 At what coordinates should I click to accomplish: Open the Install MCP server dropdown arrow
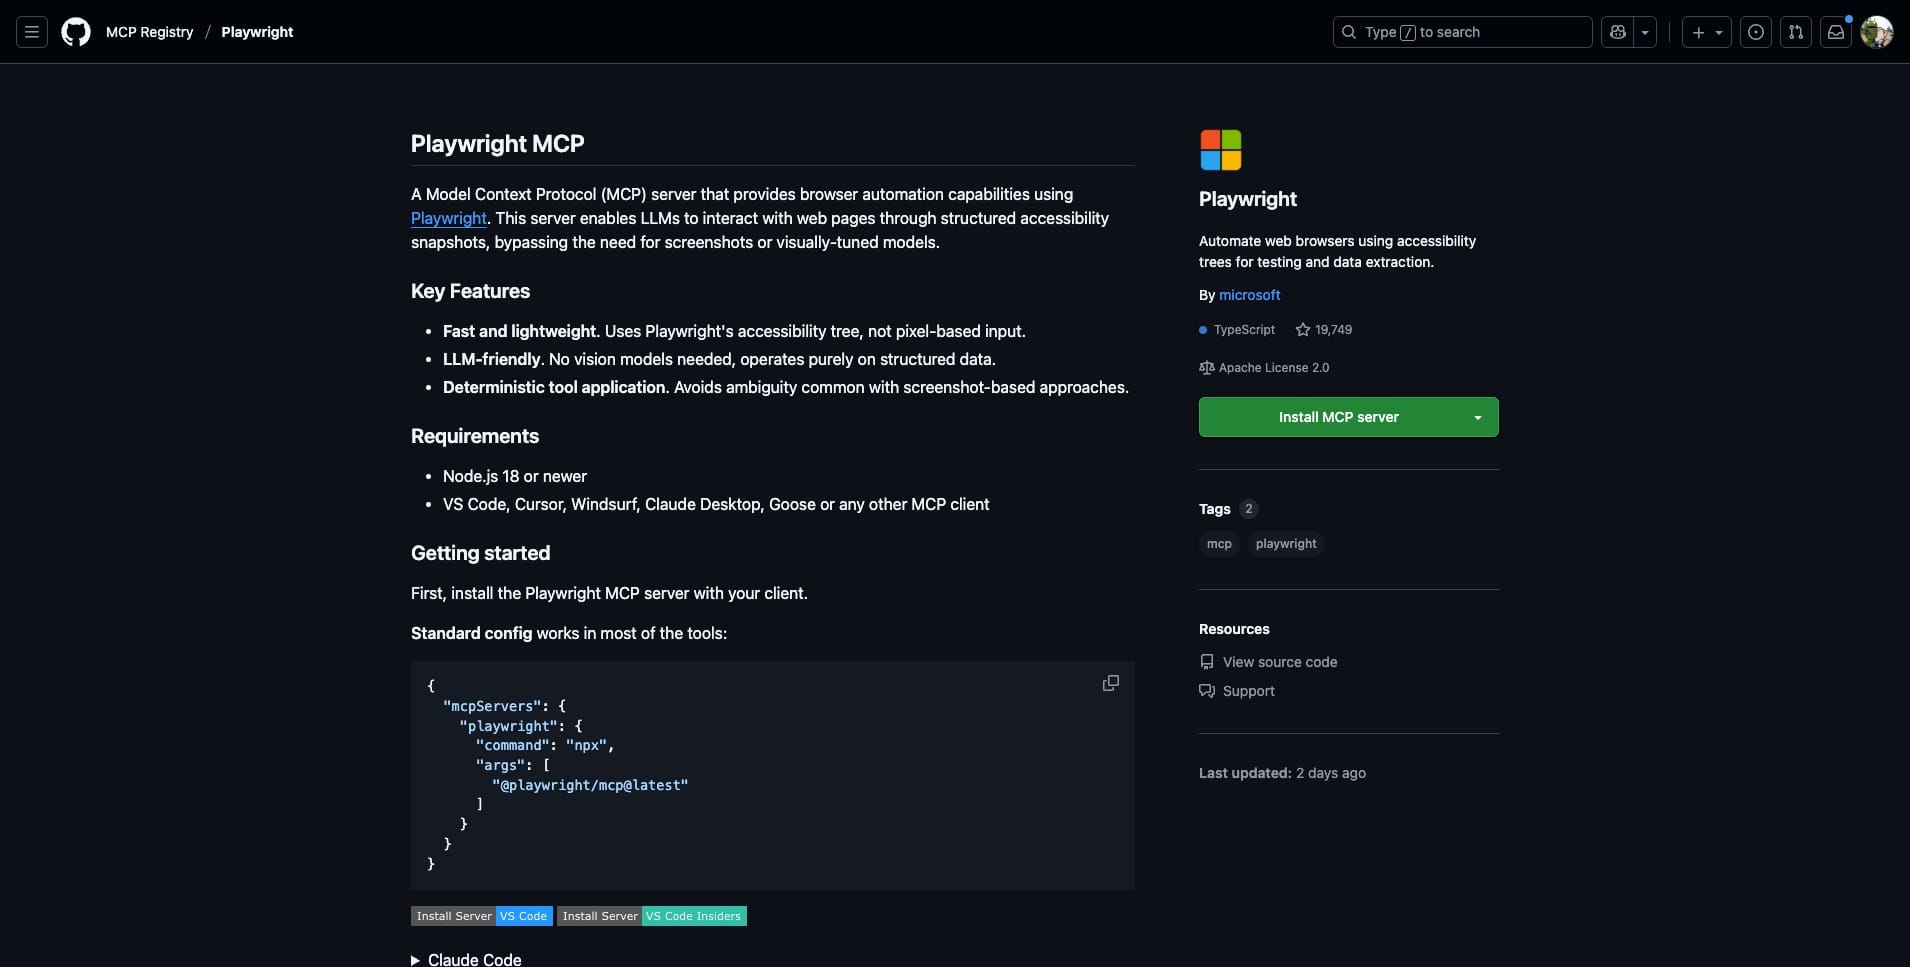[x=1477, y=417]
